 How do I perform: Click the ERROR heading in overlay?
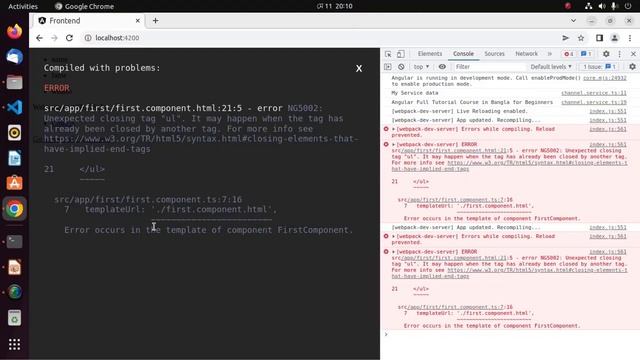[x=57, y=88]
